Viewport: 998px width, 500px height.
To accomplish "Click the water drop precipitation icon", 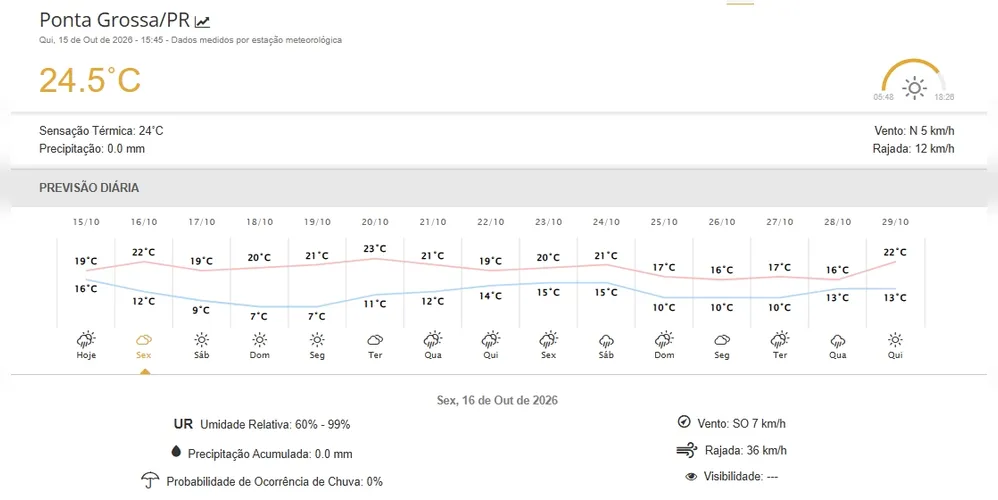I will tap(176, 452).
